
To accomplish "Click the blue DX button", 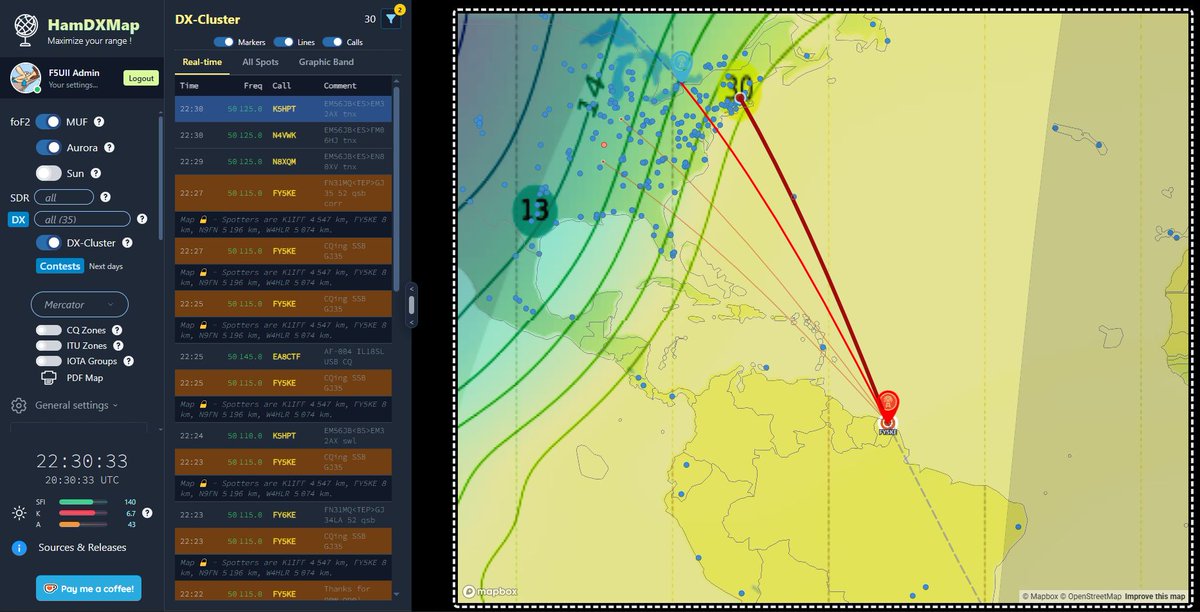I will tap(18, 219).
